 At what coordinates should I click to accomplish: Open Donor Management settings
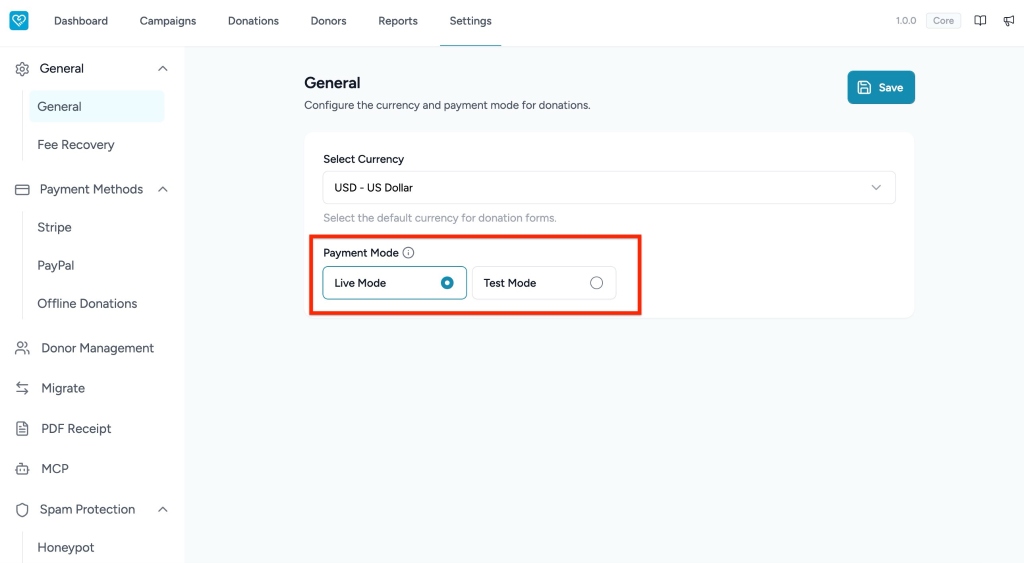tap(97, 348)
